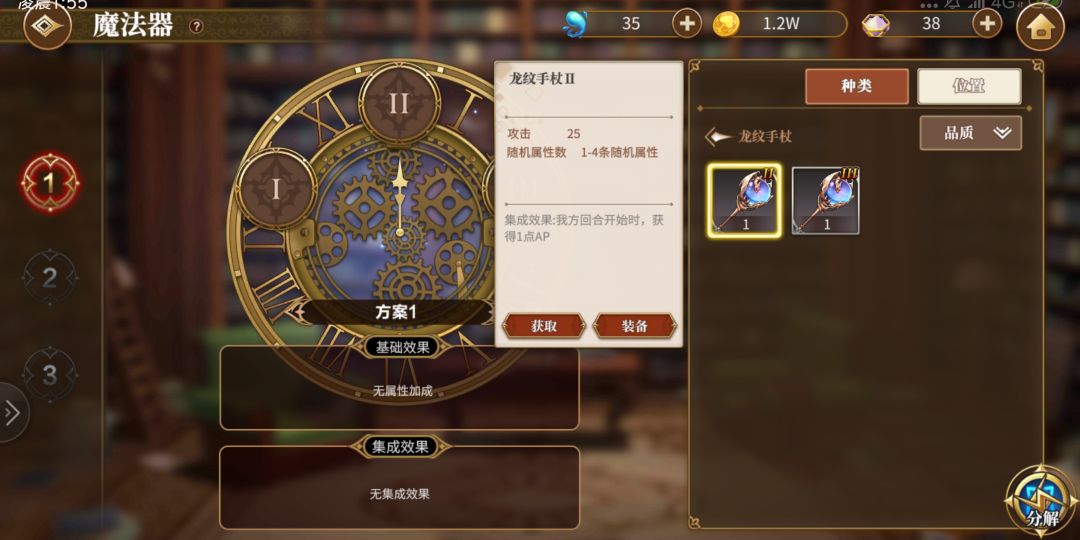Switch to the 种类 tab

click(856, 87)
